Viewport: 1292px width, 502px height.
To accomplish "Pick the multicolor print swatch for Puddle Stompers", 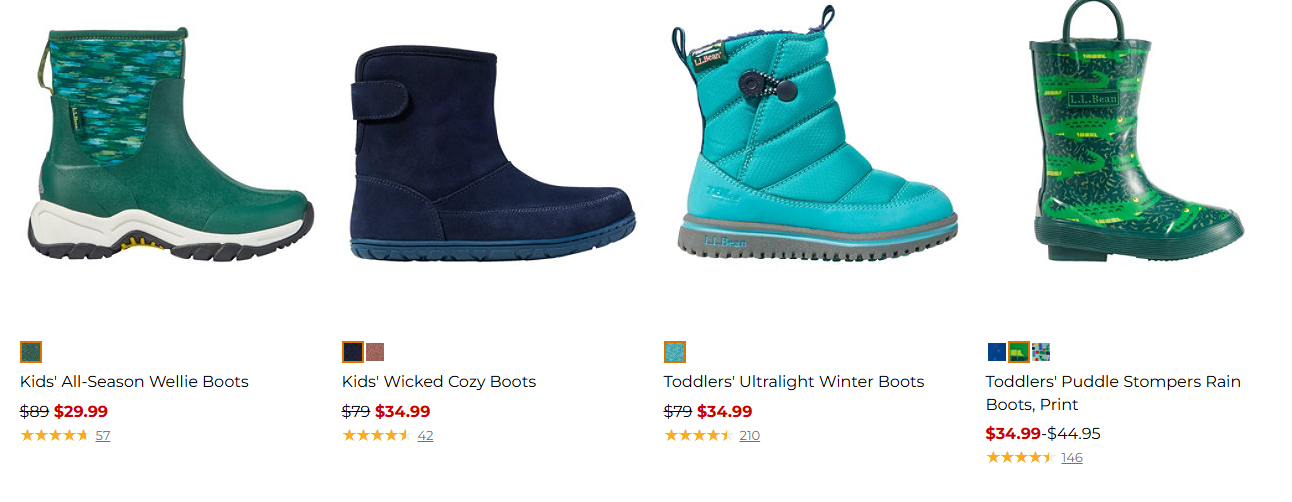I will click(1041, 352).
